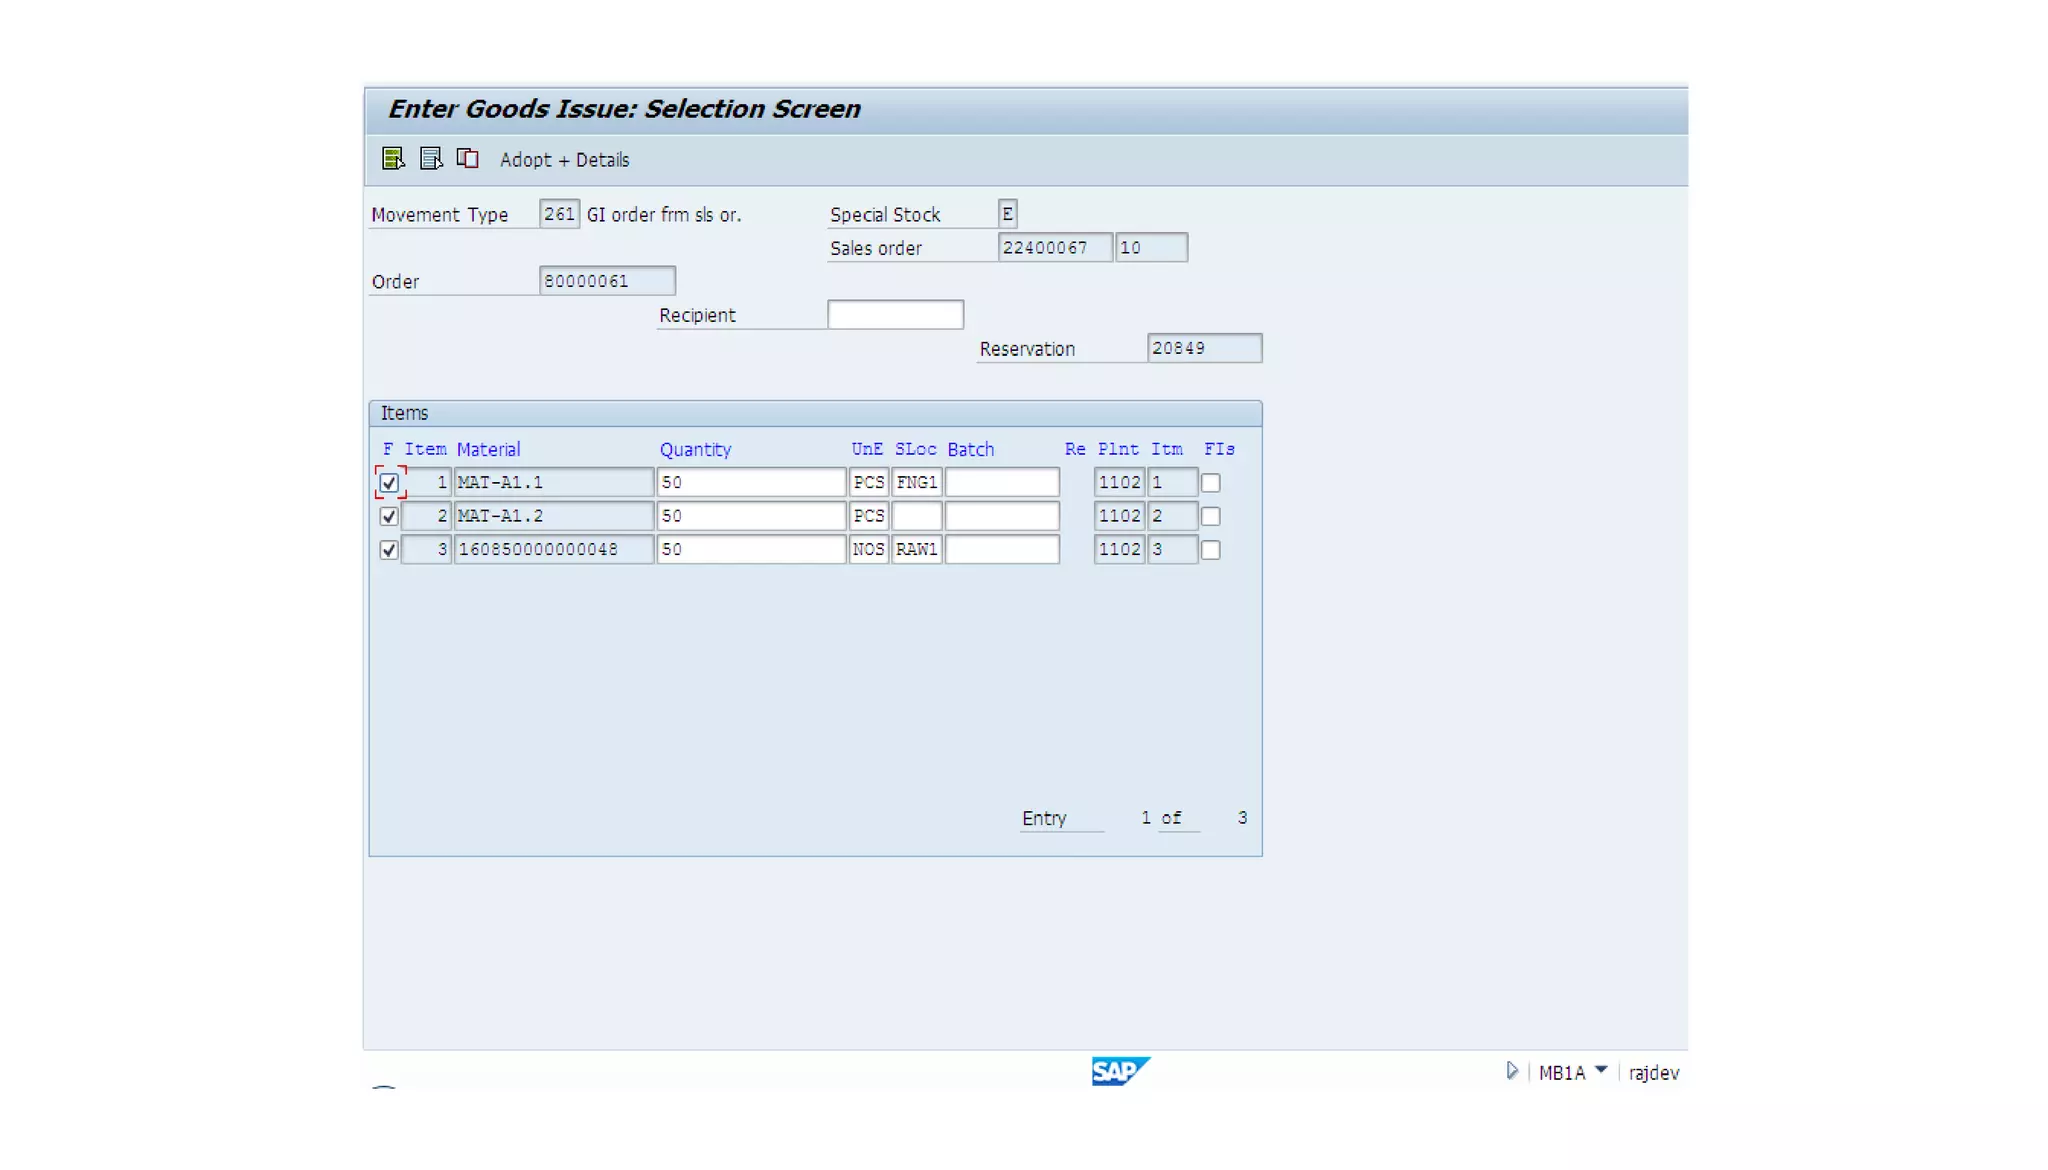This screenshot has width=2048, height=1170.
Task: Uncheck selection box for item 2 MAT-A1.2
Action: click(389, 516)
